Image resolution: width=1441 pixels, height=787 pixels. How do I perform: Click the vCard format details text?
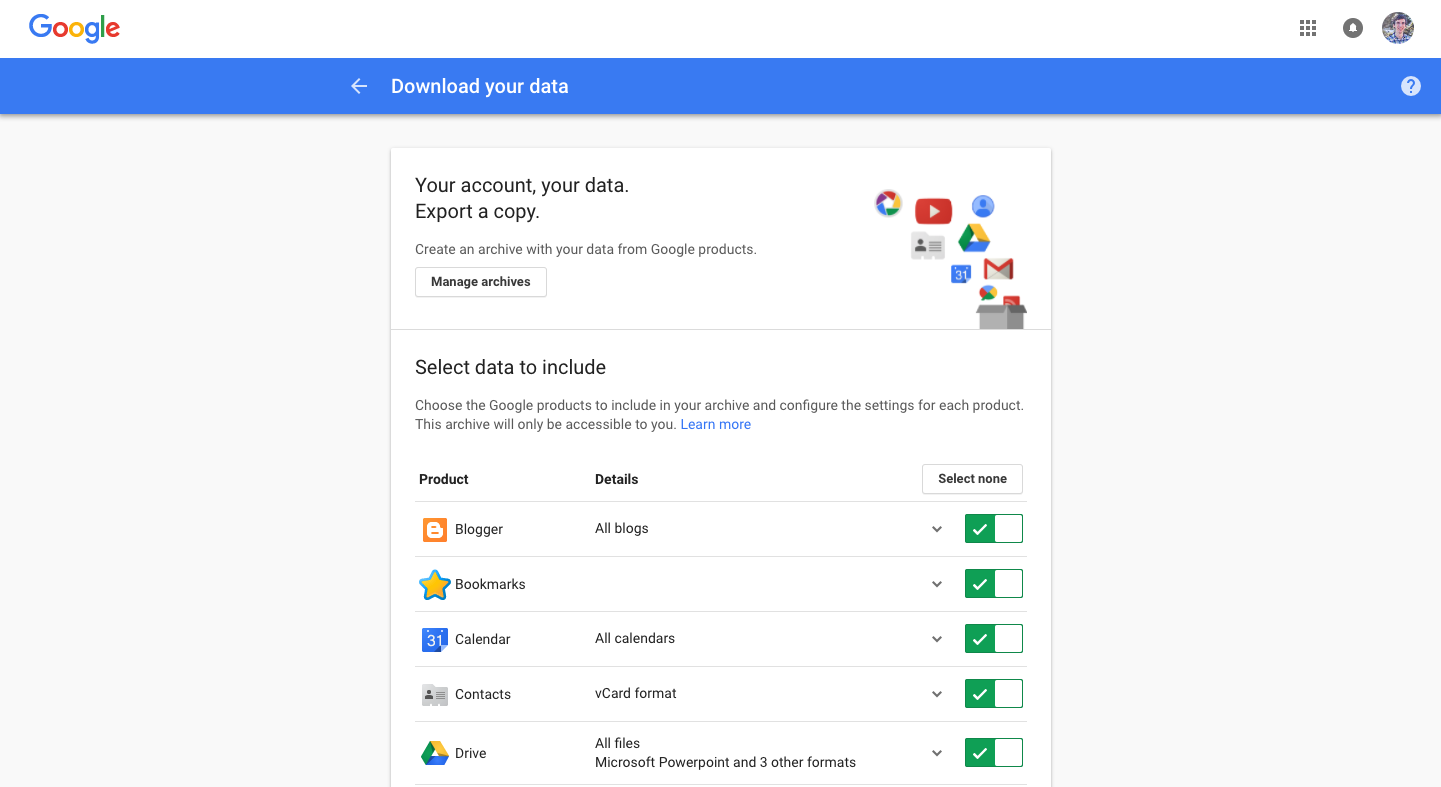click(x=636, y=693)
